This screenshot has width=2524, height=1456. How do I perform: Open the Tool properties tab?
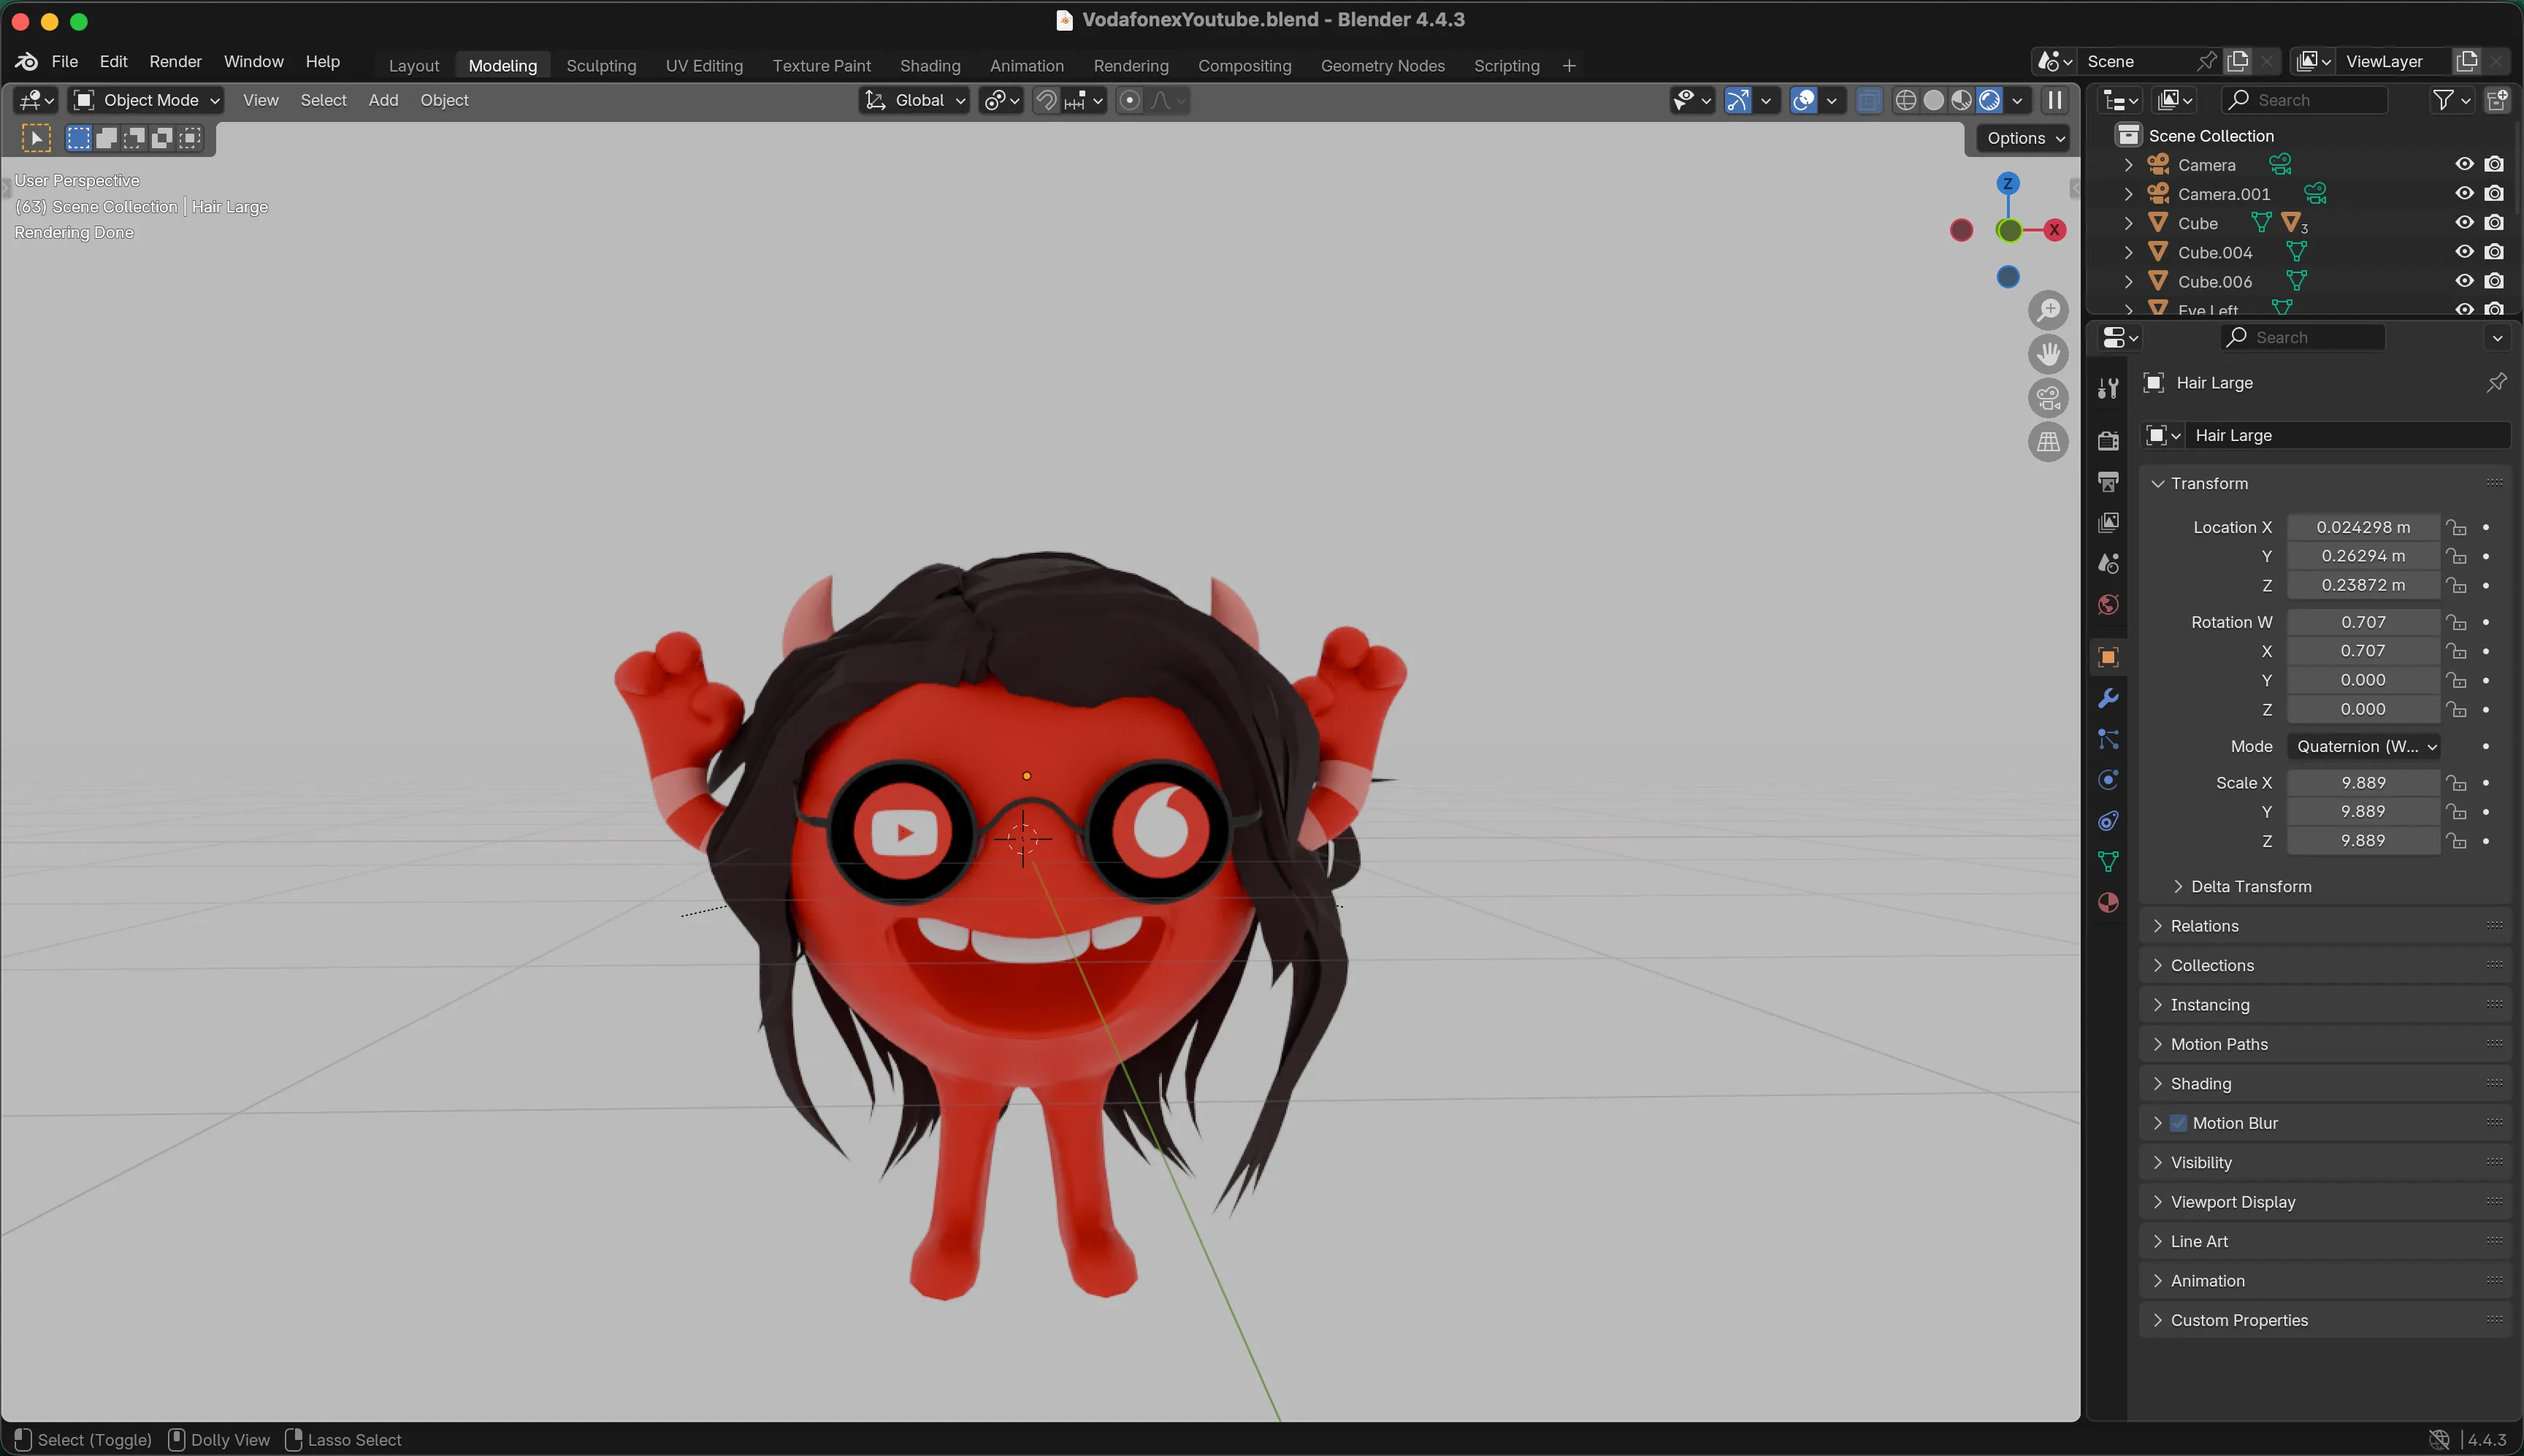[2108, 388]
